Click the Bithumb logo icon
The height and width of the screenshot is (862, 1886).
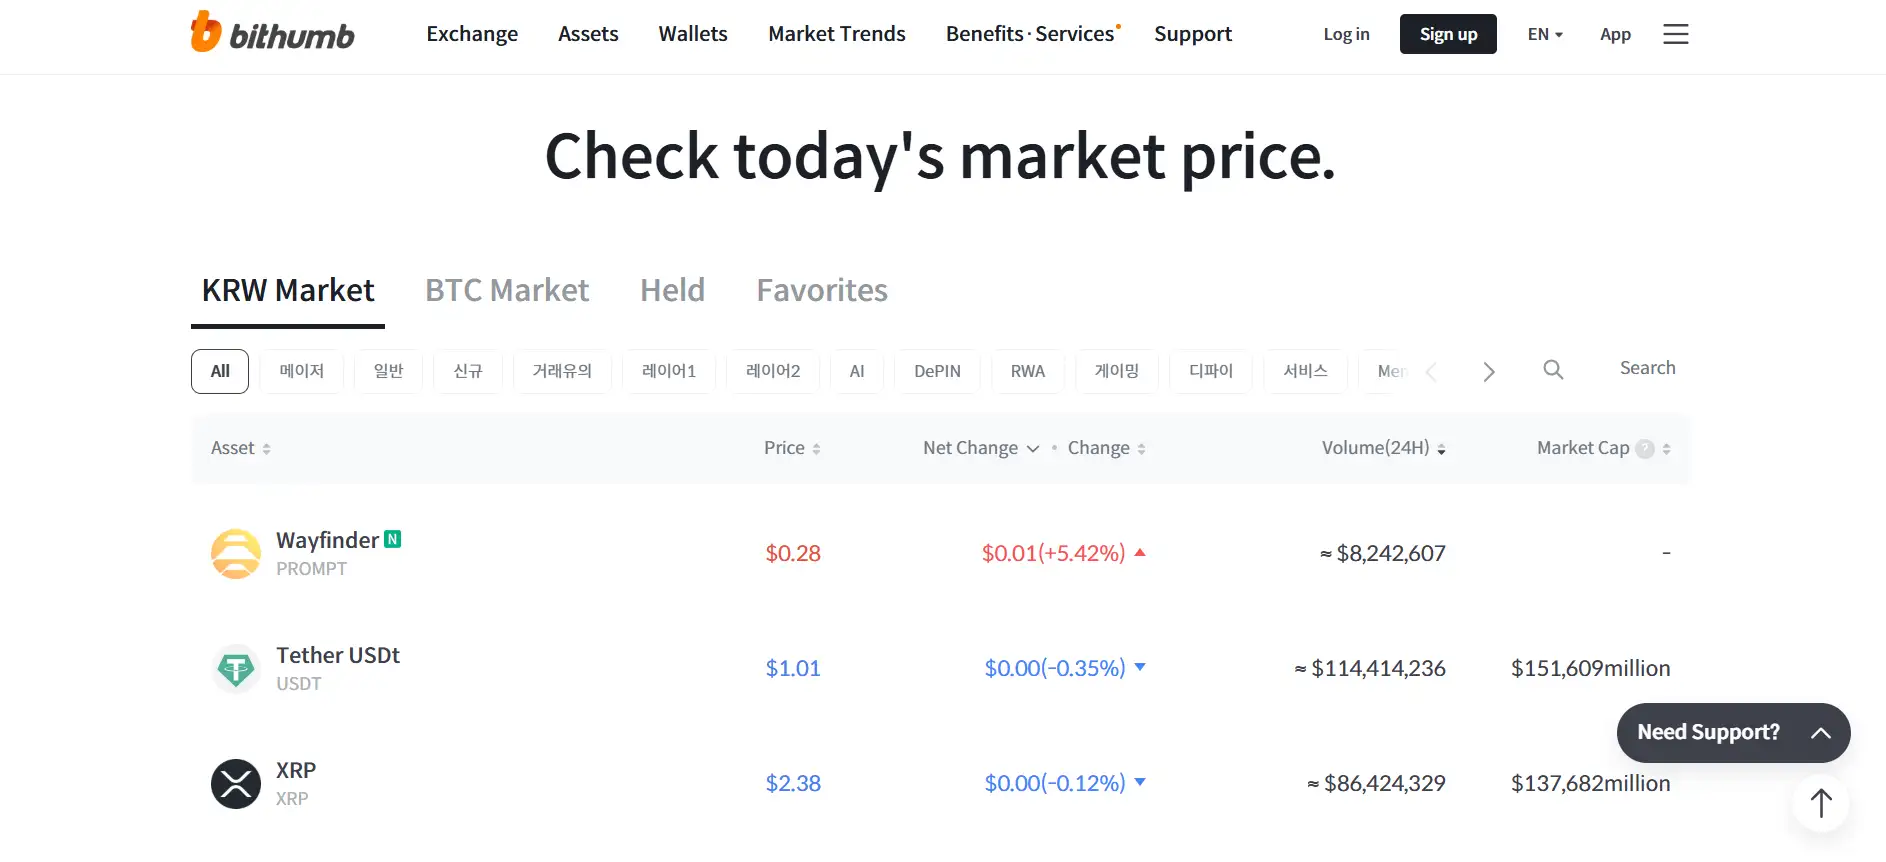click(206, 32)
